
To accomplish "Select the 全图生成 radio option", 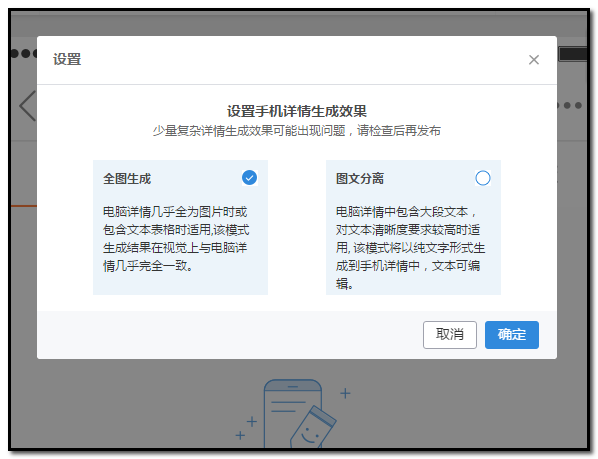I will point(249,178).
